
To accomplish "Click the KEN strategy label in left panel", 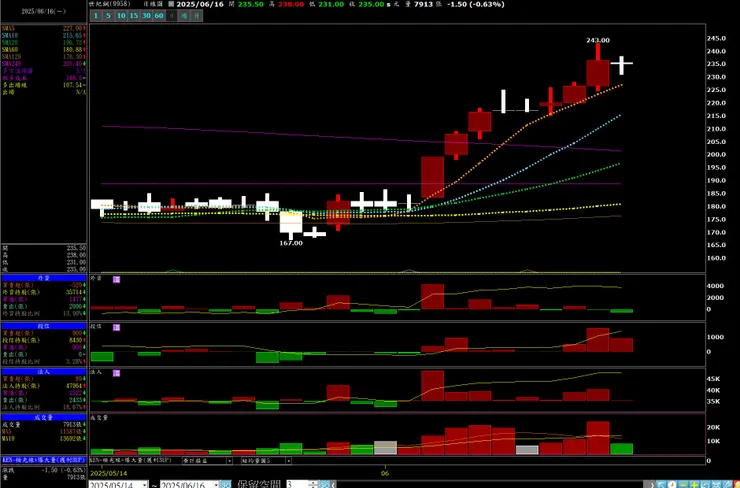I will tap(43, 460).
